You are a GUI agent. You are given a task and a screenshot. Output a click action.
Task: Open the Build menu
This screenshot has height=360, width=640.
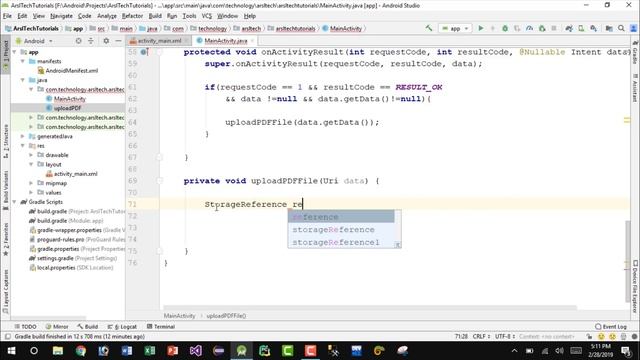click(x=155, y=16)
